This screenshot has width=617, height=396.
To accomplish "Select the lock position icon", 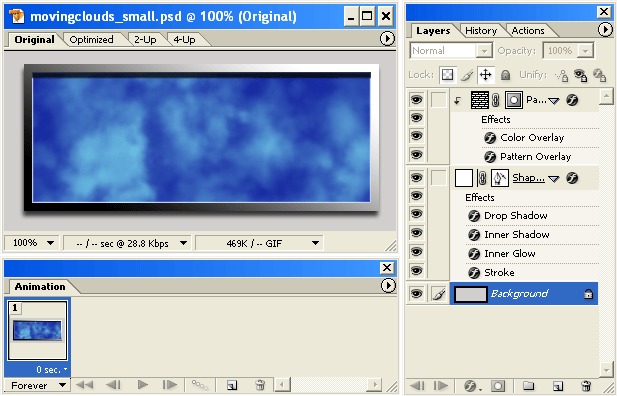I will [486, 75].
